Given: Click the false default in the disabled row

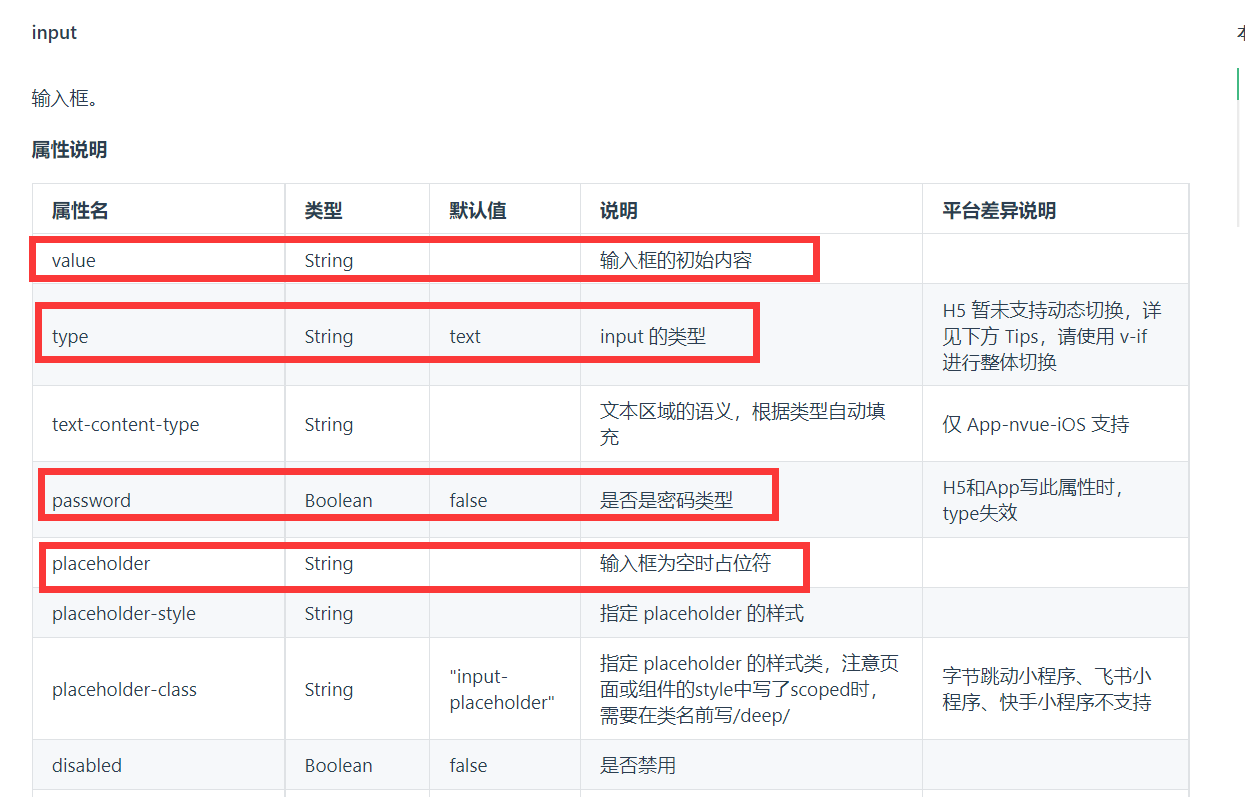Looking at the screenshot, I should [468, 766].
